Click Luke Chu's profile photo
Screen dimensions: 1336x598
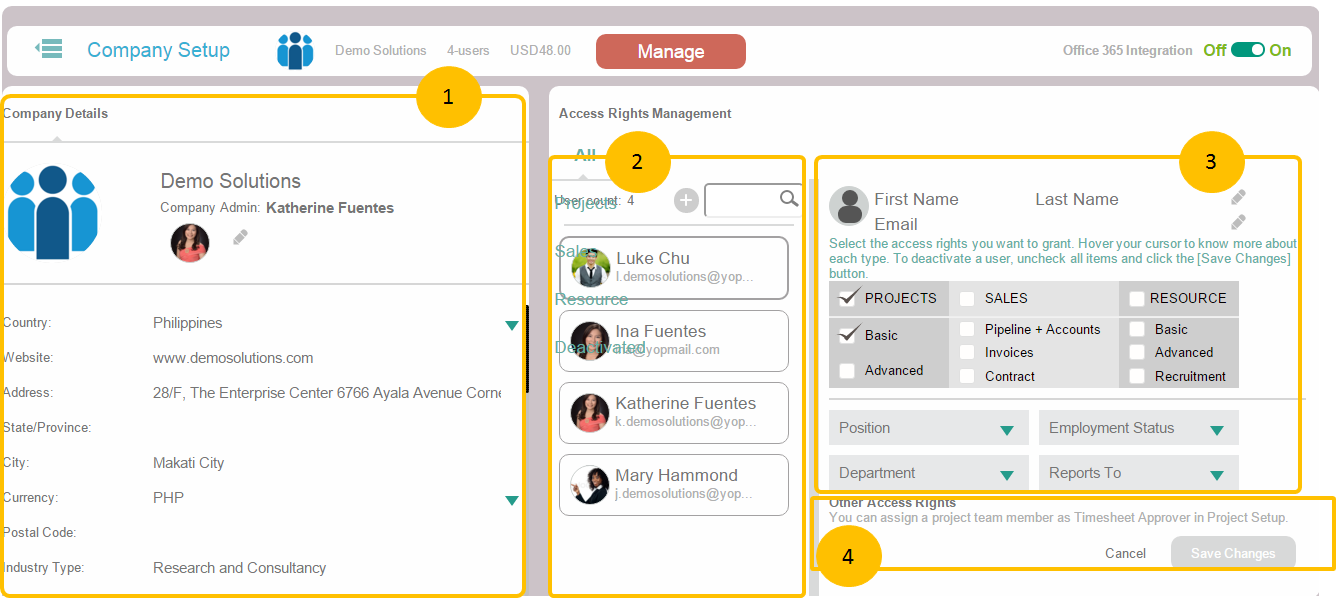(x=591, y=268)
